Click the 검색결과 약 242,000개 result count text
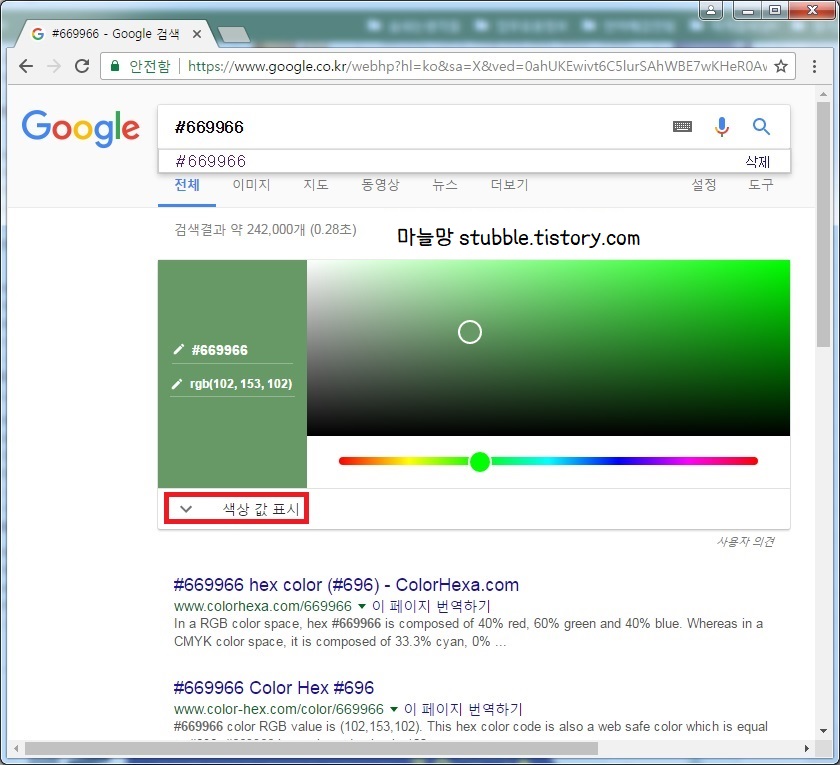The image size is (840, 765). point(265,230)
